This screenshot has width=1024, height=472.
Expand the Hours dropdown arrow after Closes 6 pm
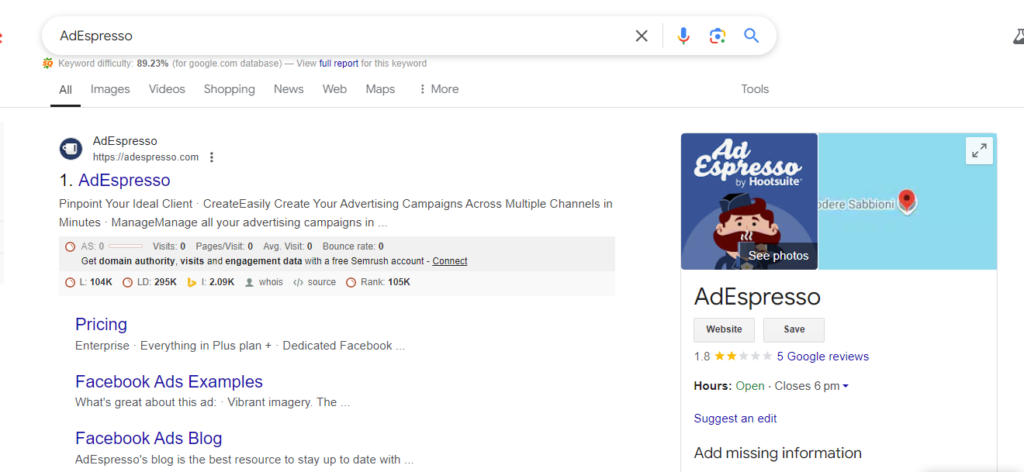click(x=846, y=386)
